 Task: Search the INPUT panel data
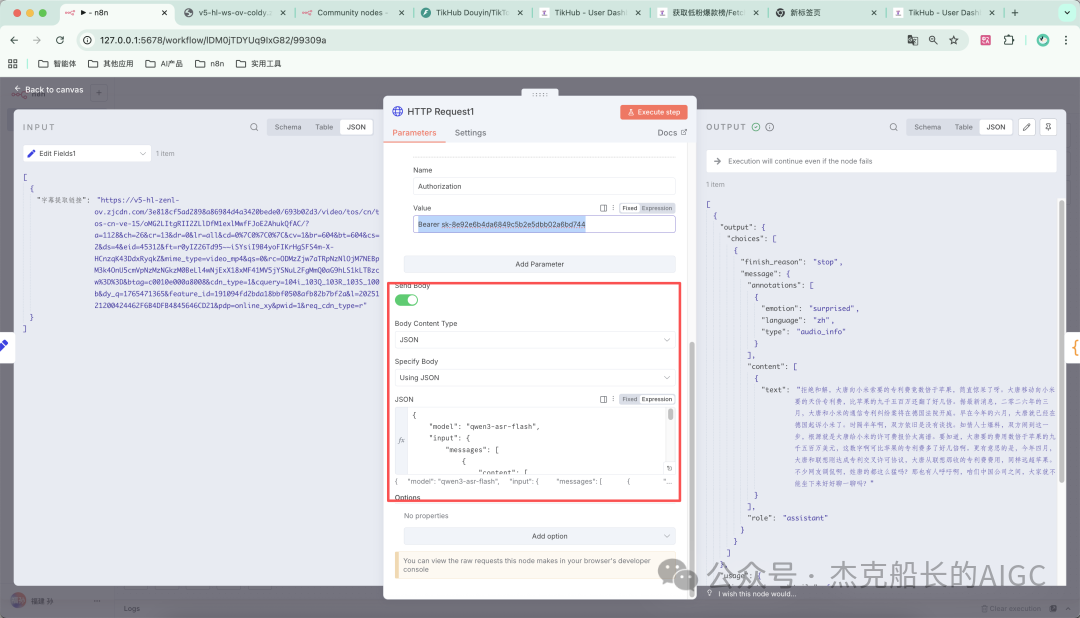pos(254,127)
